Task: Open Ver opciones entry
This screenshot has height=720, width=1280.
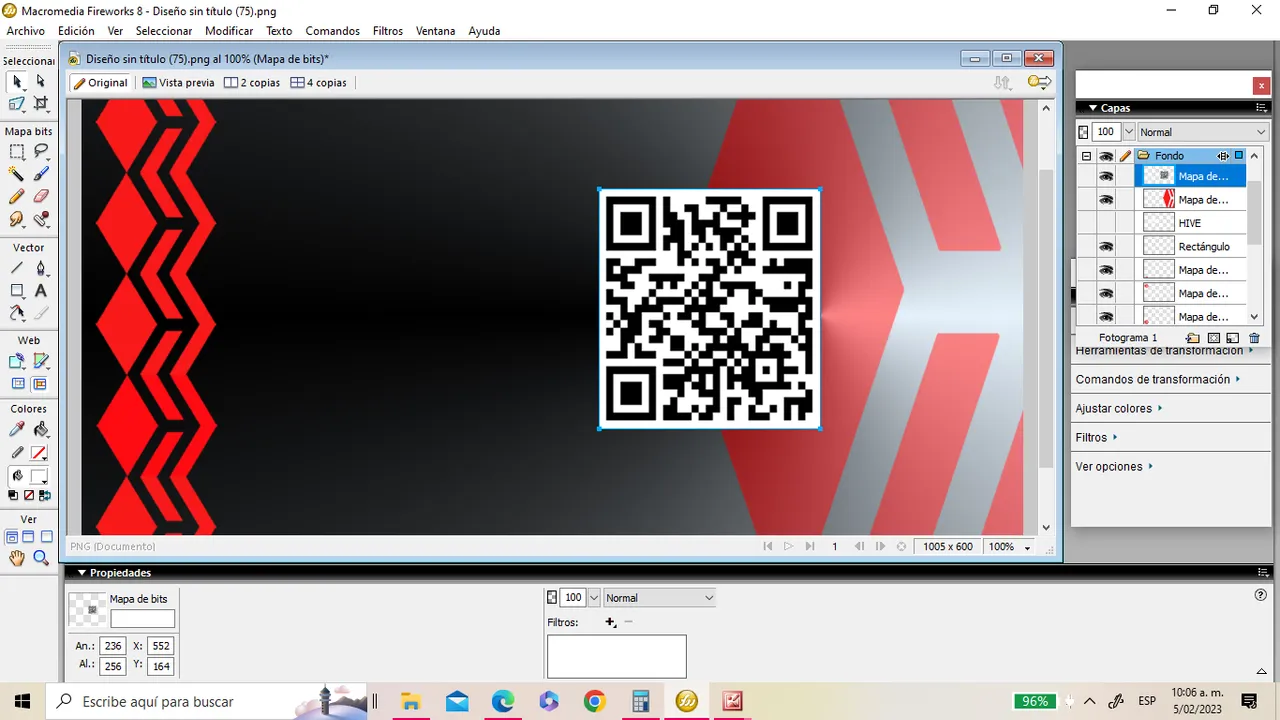Action: (1114, 466)
